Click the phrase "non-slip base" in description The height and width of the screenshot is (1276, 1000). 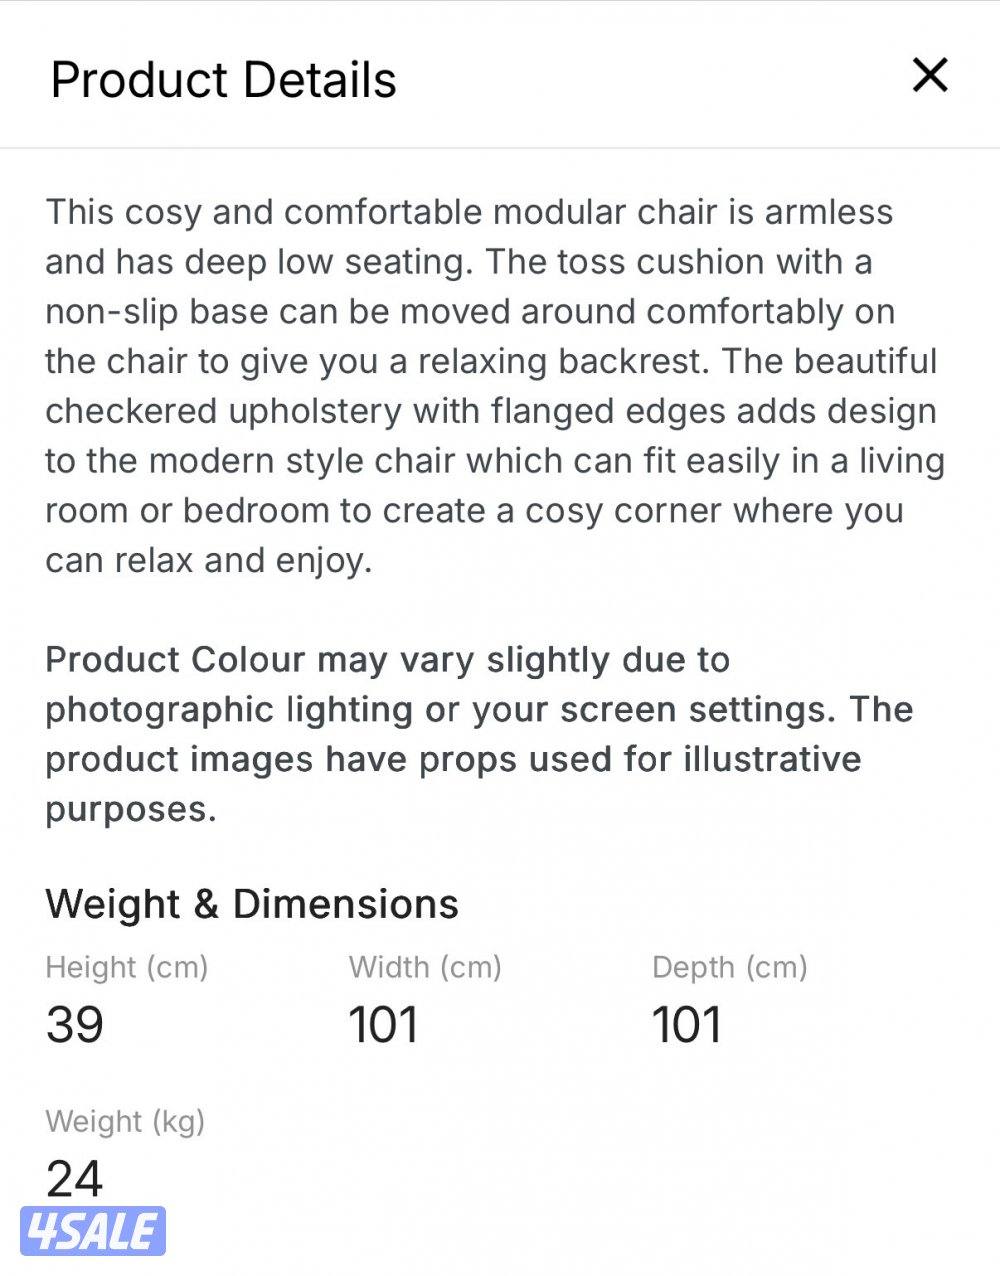coord(156,312)
